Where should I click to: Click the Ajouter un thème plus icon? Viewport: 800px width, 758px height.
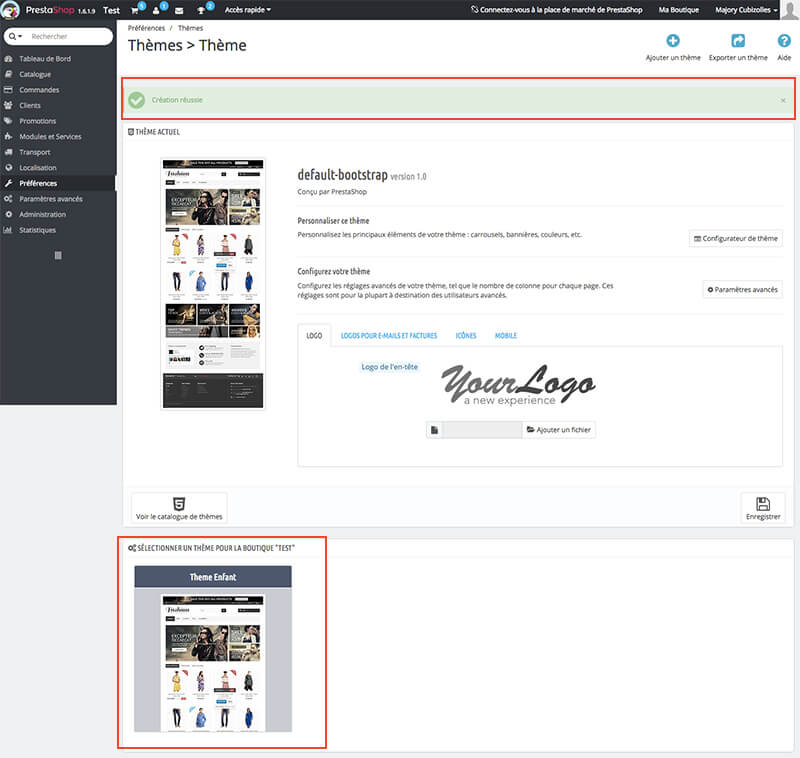click(673, 42)
